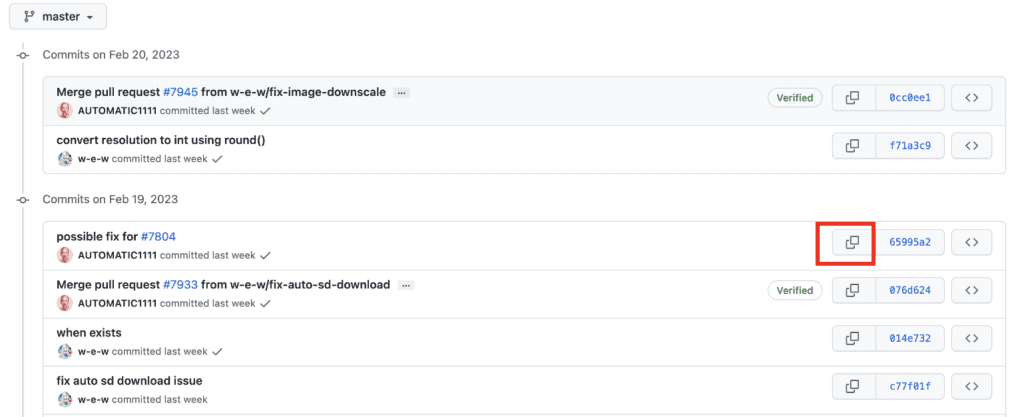Open commit hash f71a3c9

(910, 146)
